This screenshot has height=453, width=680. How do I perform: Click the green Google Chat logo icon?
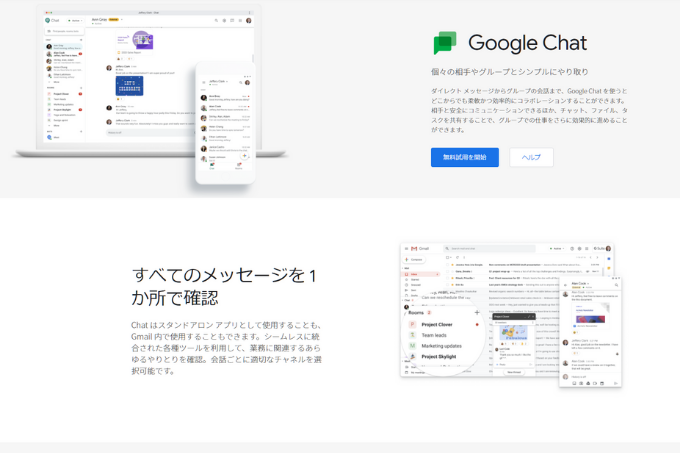(445, 43)
